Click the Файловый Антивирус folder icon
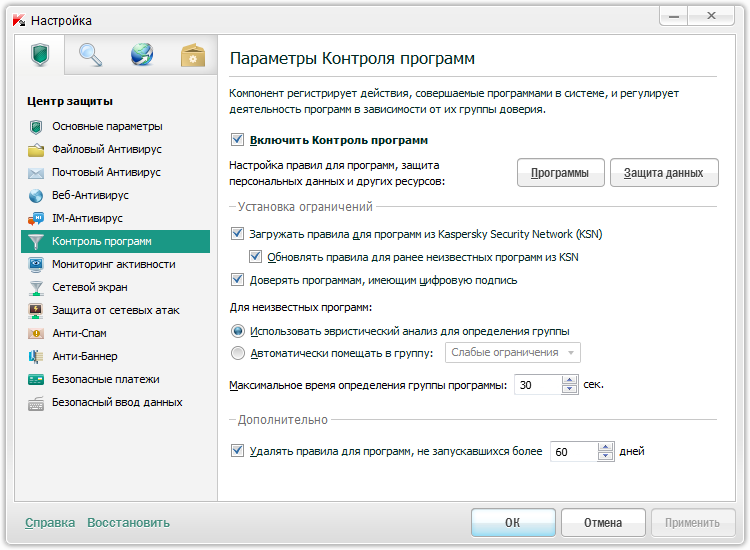 coord(36,150)
